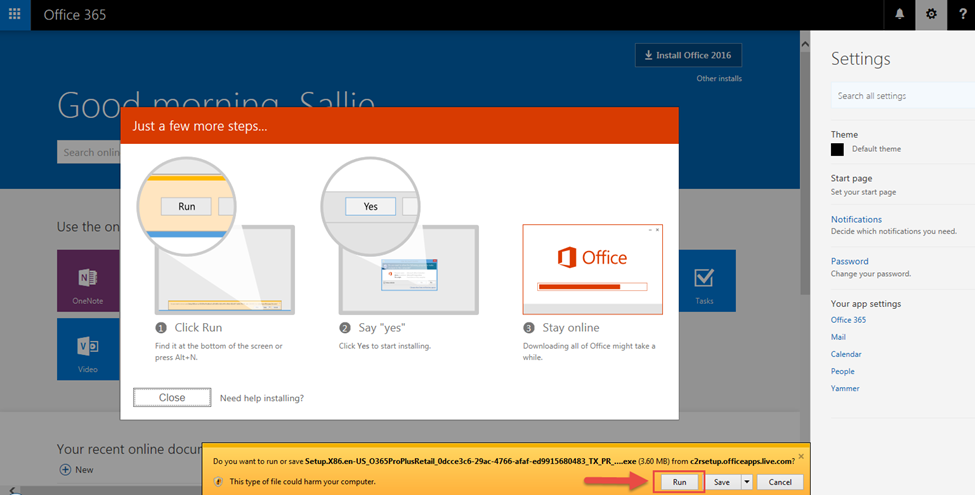The width and height of the screenshot is (975, 495).
Task: Open the OneNote tile
Action: click(x=88, y=280)
